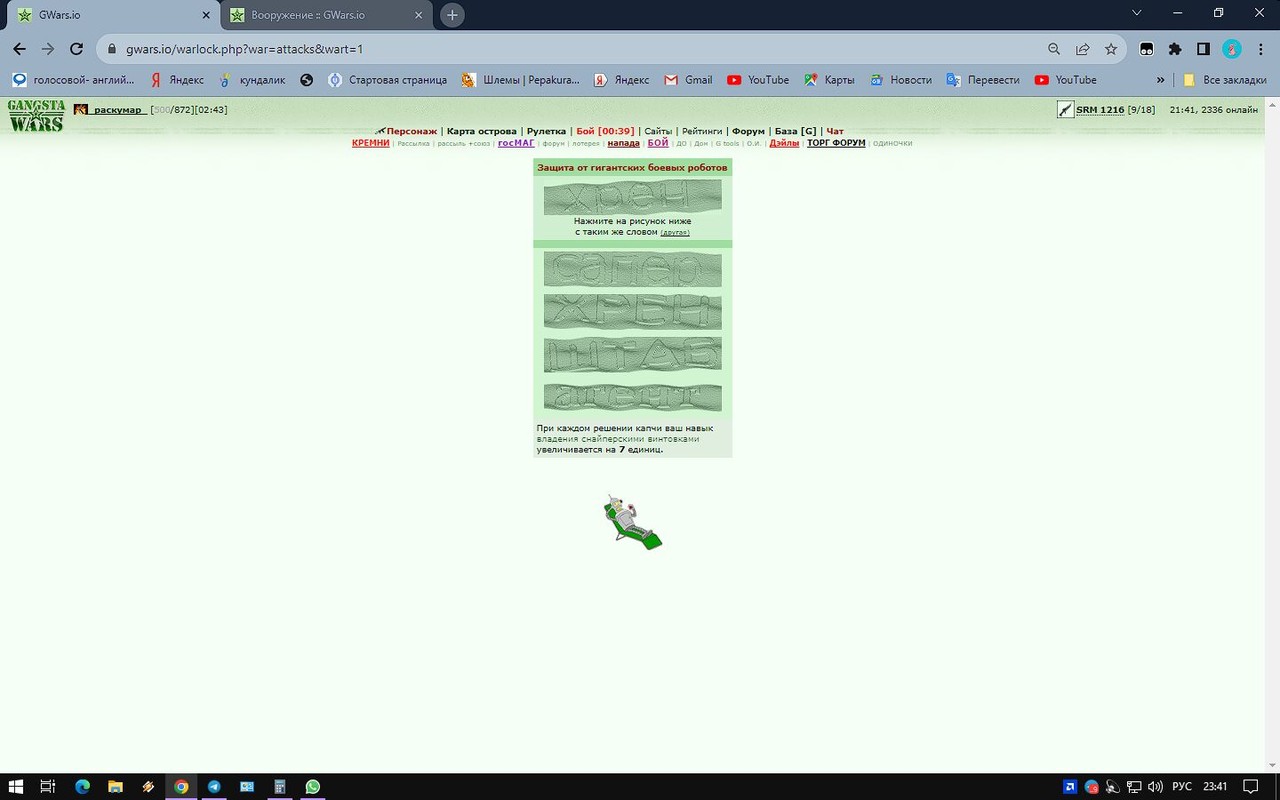This screenshot has width=1280, height=800.
Task: Click the small форум link in the submenu
Action: coord(553,144)
